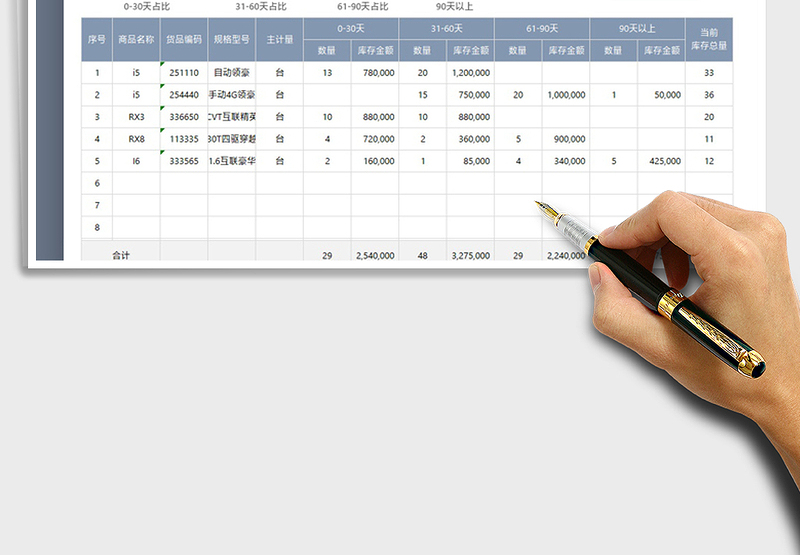This screenshot has width=800, height=555.
Task: Click the amount cell 360,000
Action: pos(470,139)
